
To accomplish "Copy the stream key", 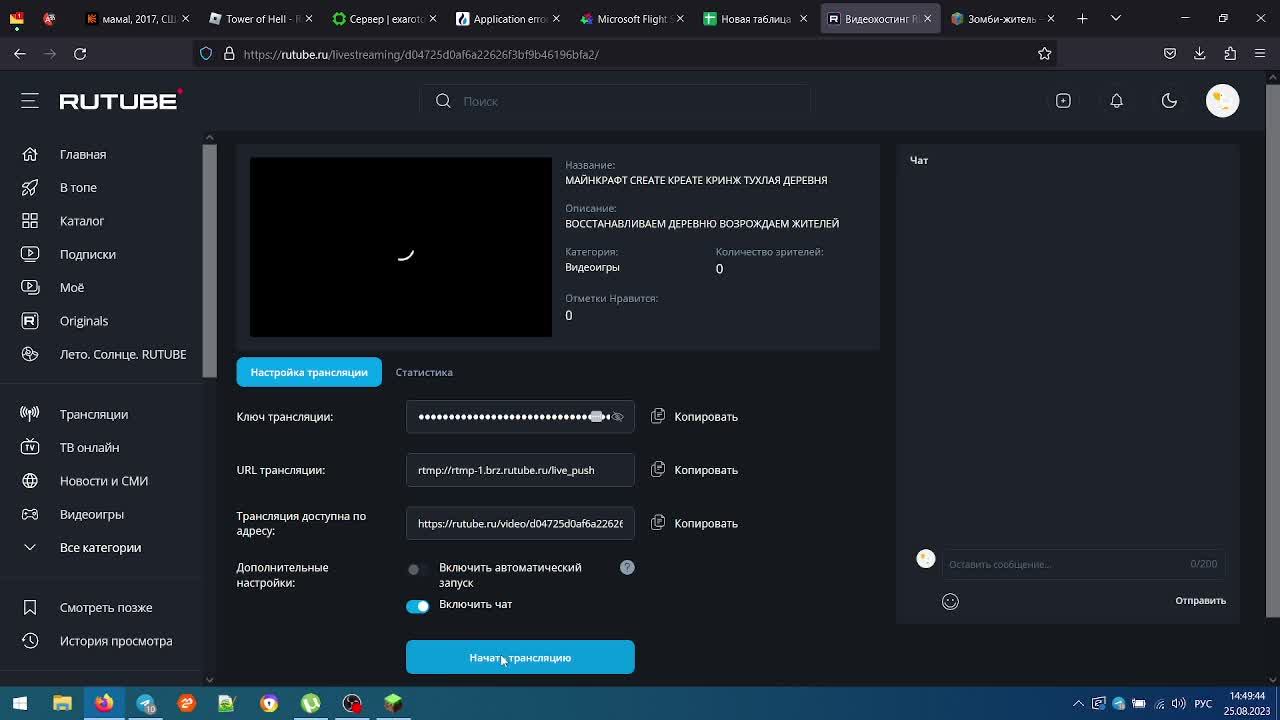I will [695, 417].
